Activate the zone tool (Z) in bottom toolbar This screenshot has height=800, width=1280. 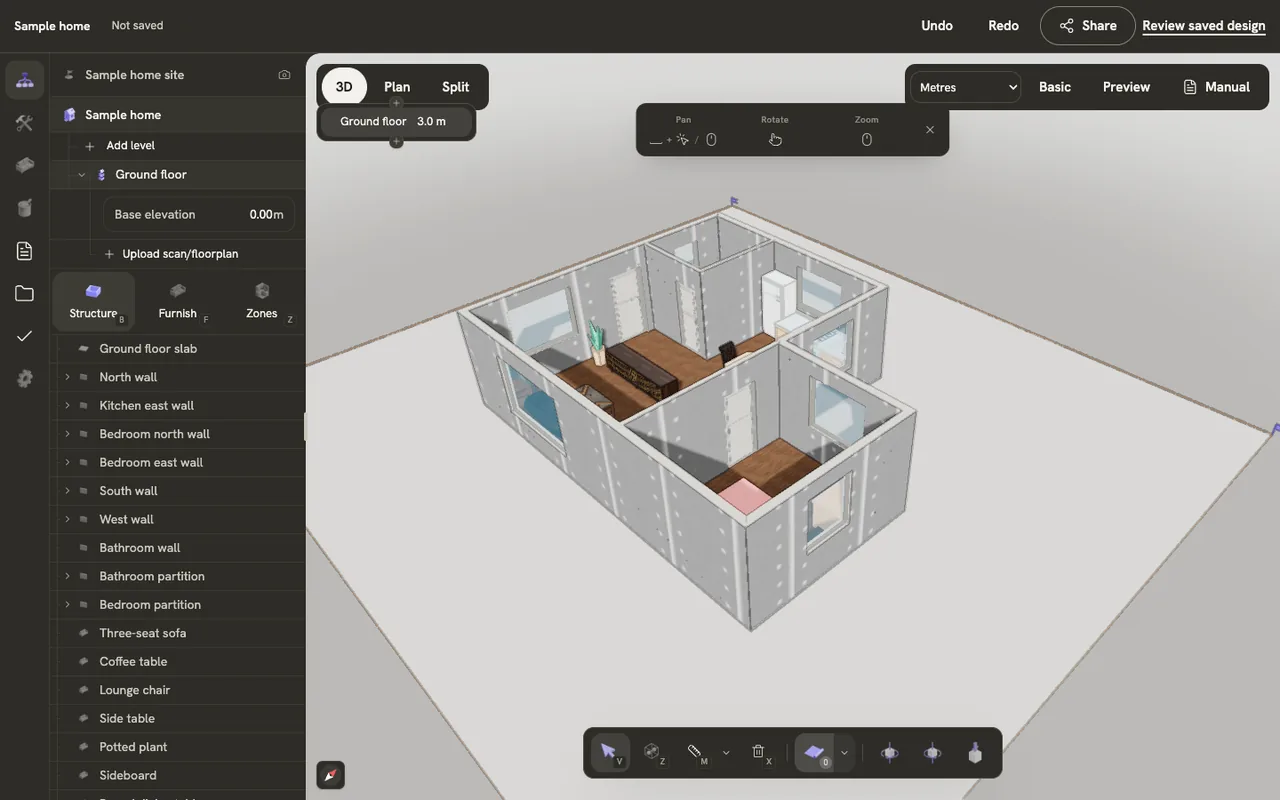tap(653, 752)
